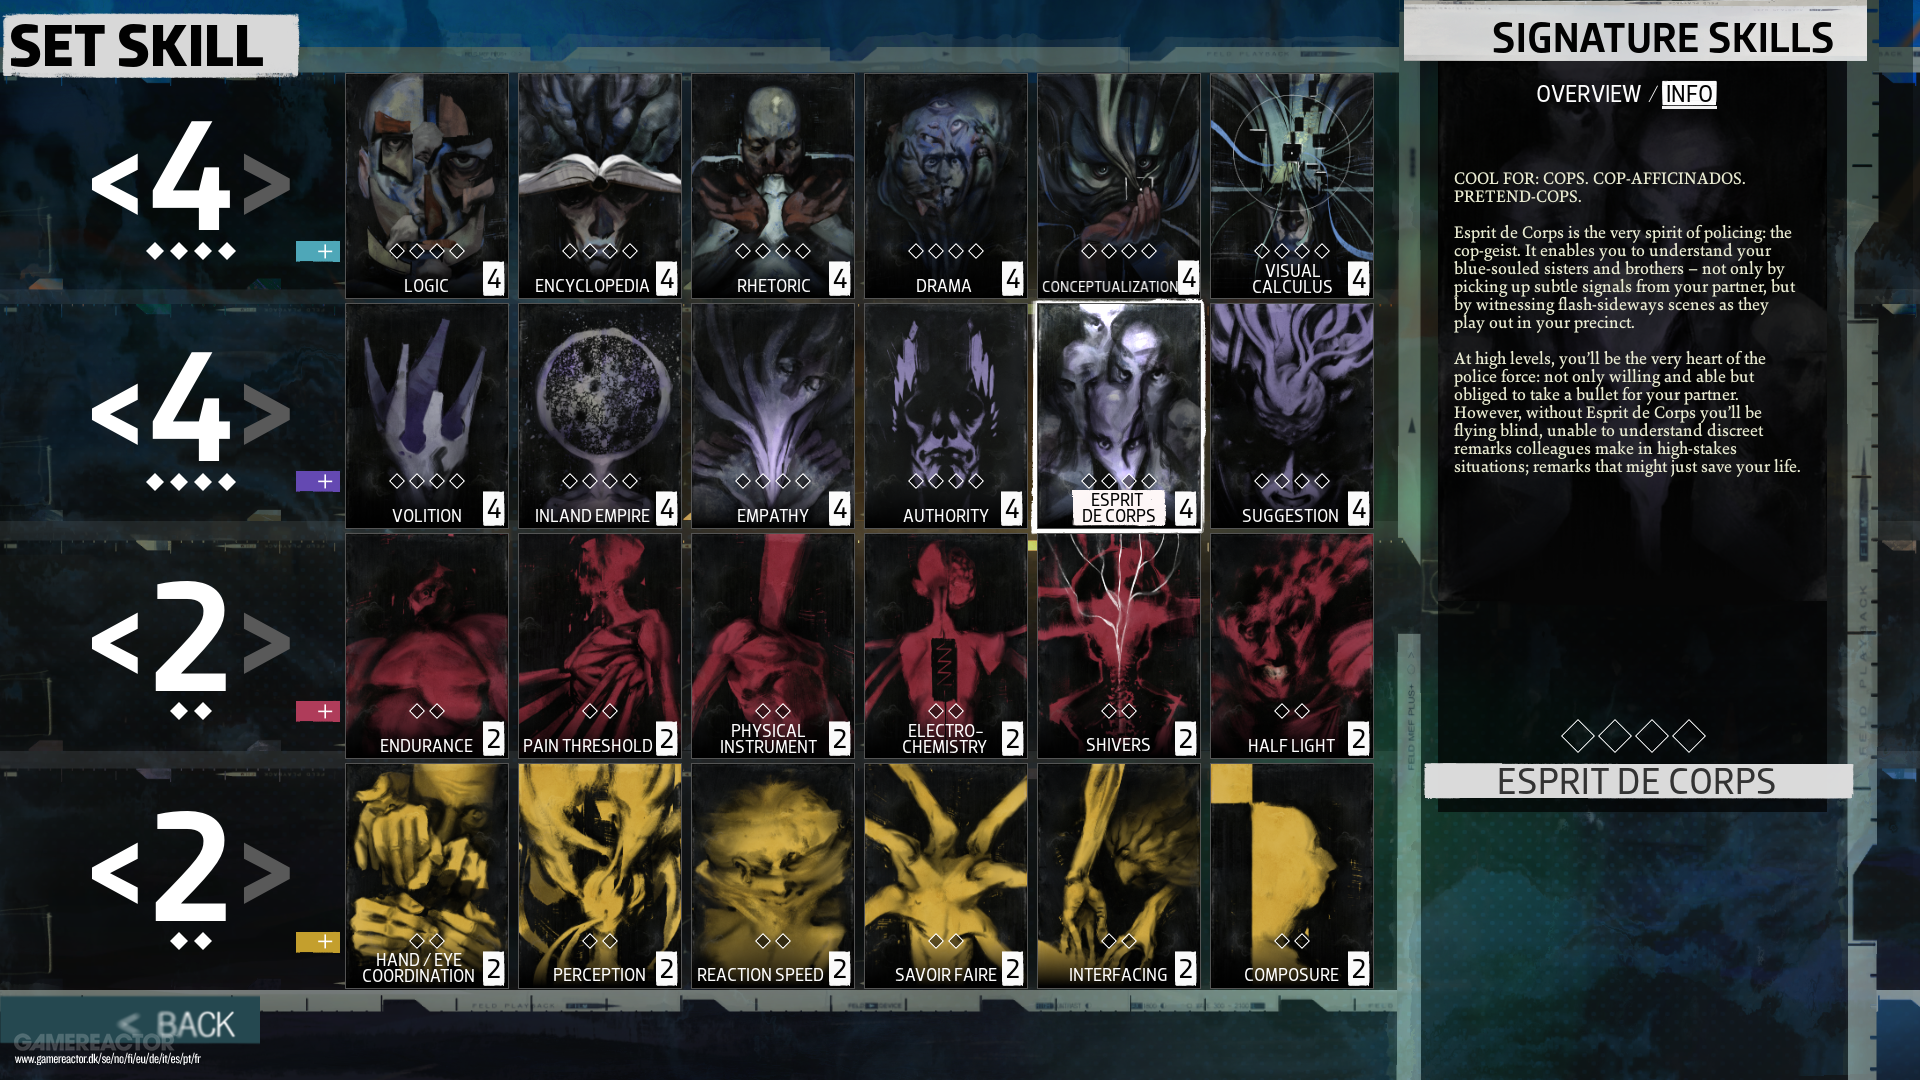Viewport: 1920px width, 1080px height.
Task: Select the Encyclopedia skill card
Action: pyautogui.click(x=600, y=186)
